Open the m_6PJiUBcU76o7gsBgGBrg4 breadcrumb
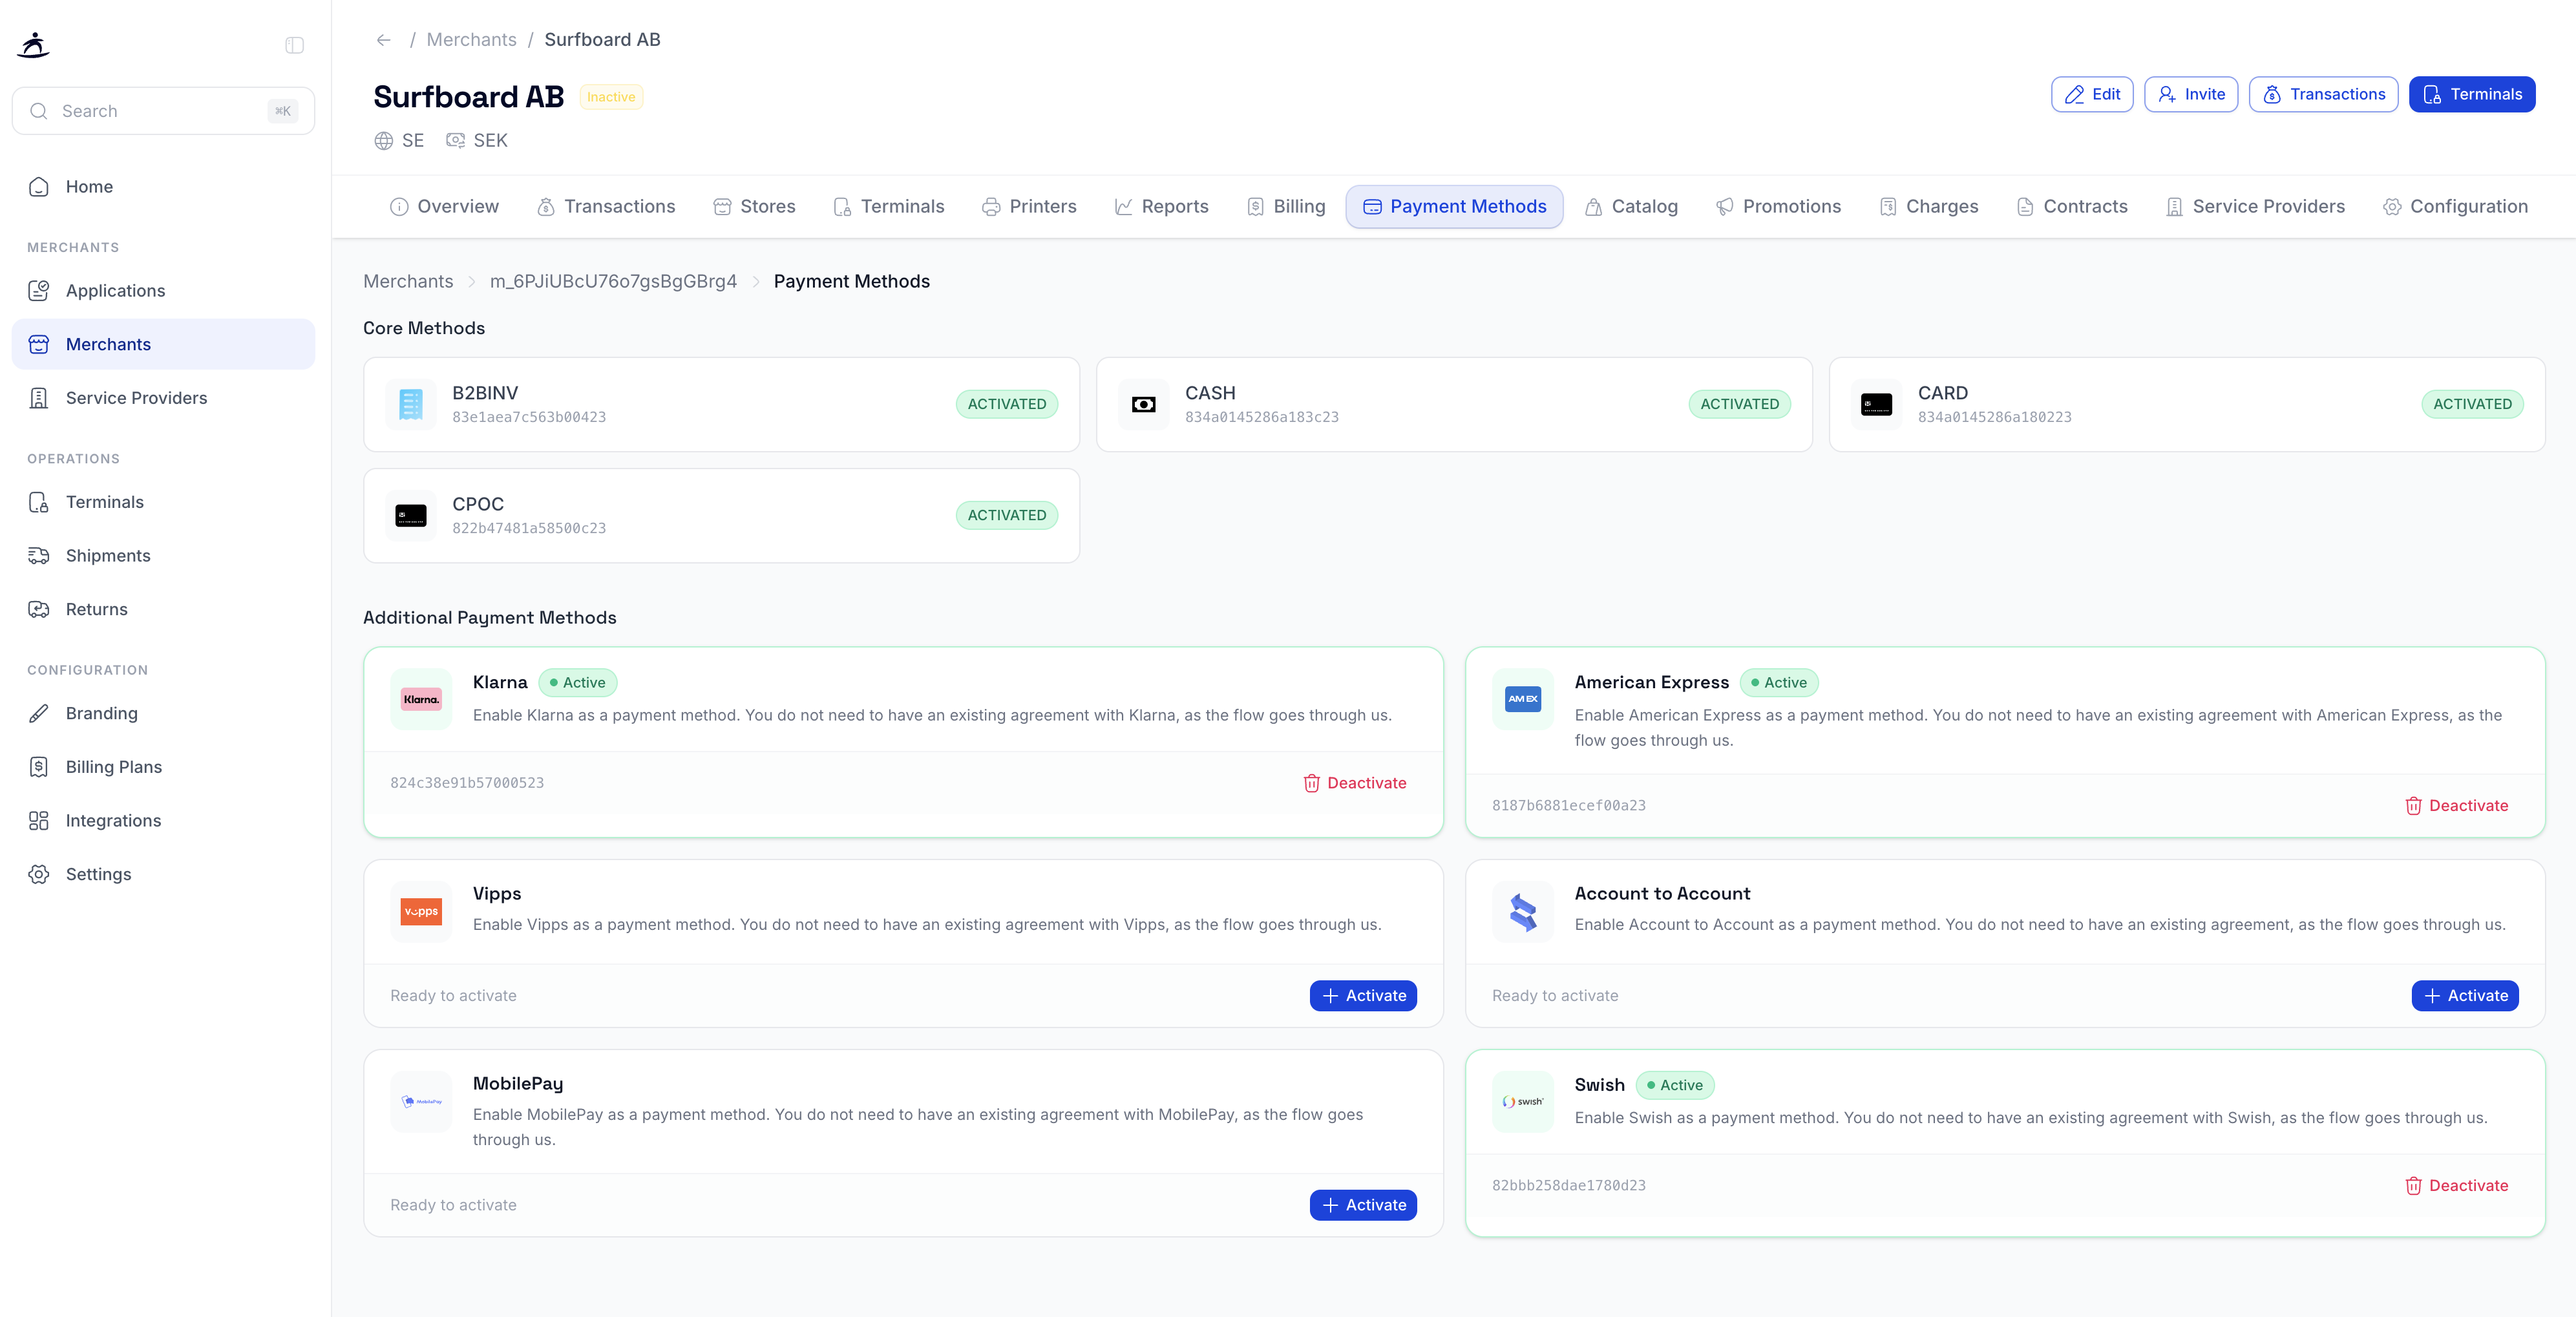This screenshot has height=1317, width=2576. [613, 281]
